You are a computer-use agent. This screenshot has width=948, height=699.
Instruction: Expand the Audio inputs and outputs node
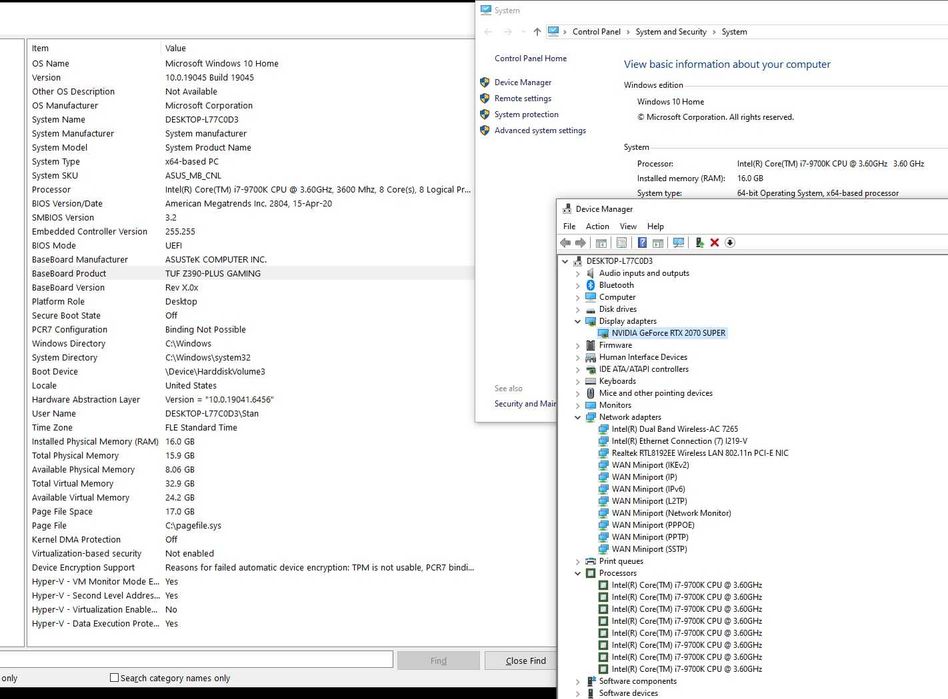[577, 273]
